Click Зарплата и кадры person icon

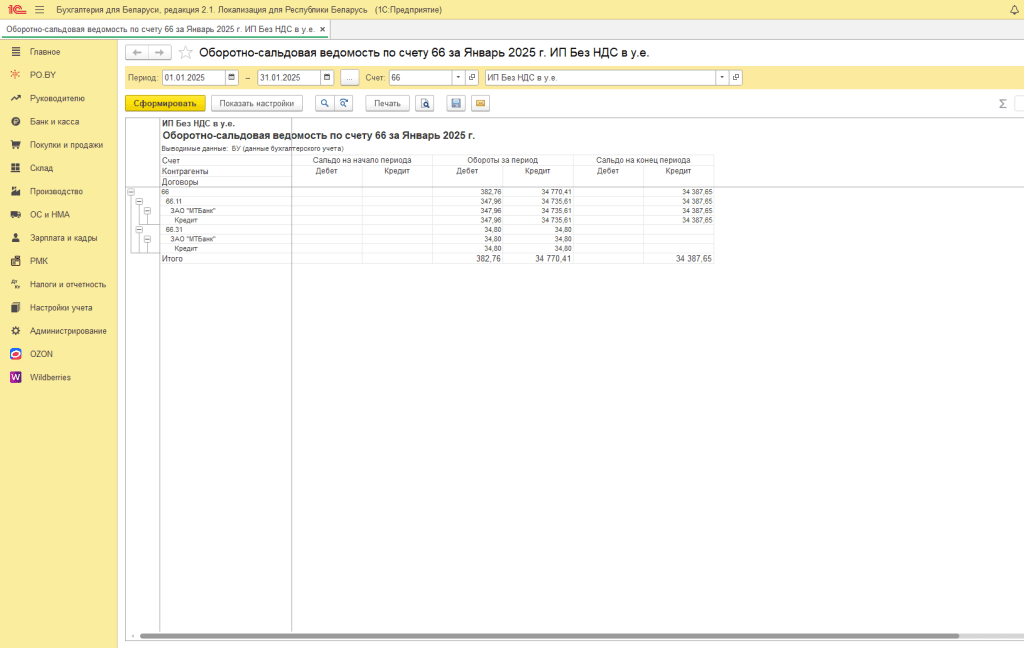[16, 238]
